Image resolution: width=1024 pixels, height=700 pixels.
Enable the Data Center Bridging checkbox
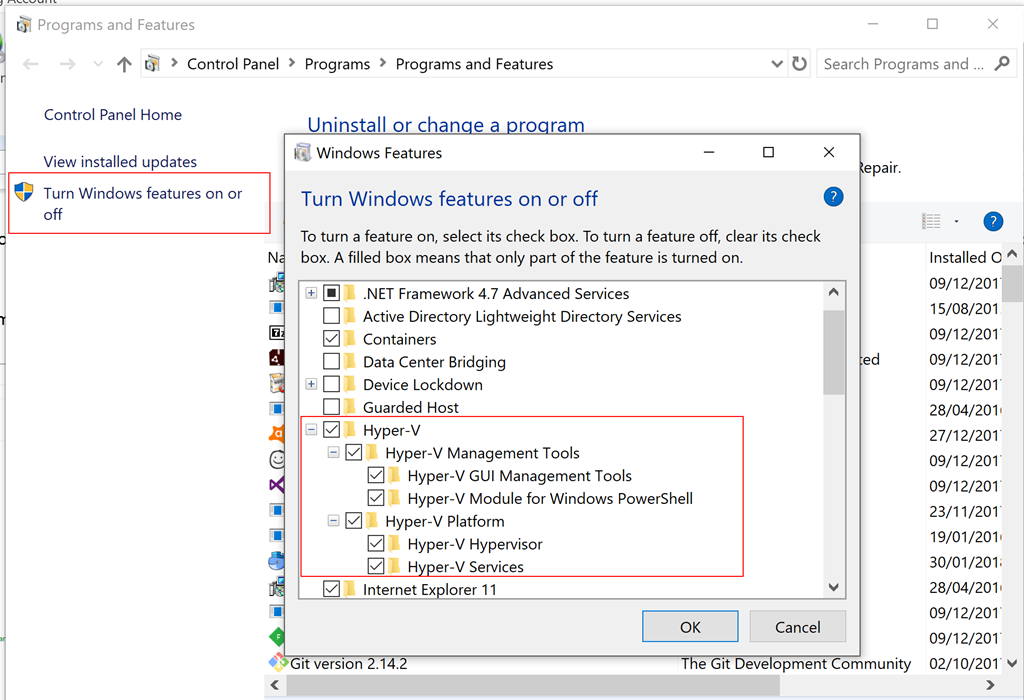332,361
